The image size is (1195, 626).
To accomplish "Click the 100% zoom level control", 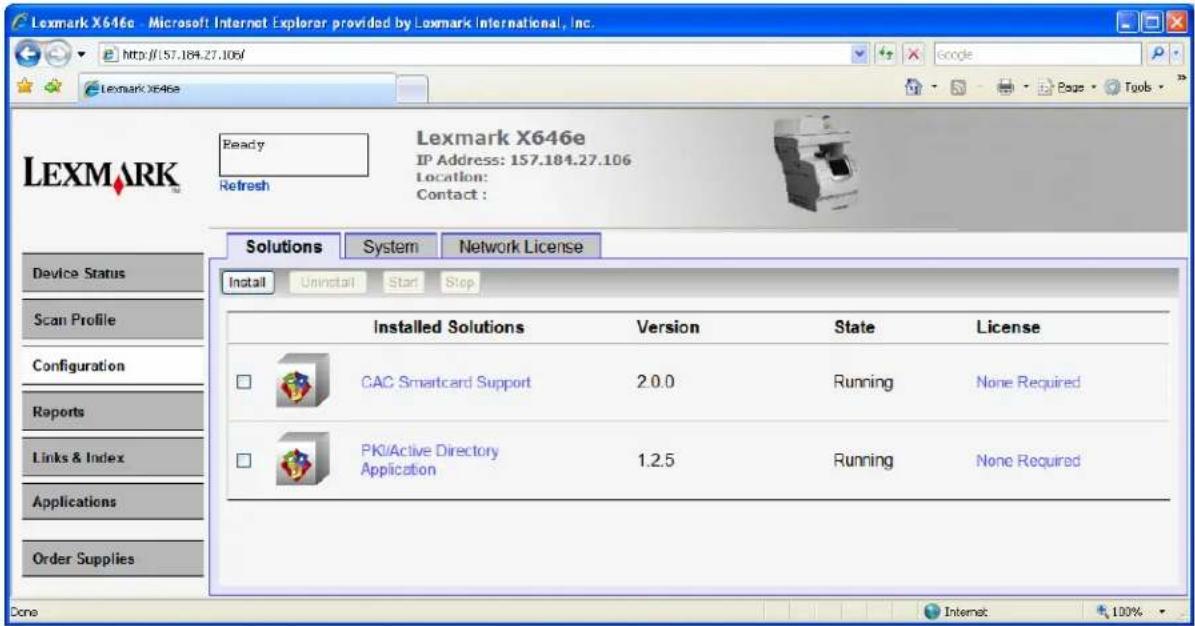I will [1120, 612].
